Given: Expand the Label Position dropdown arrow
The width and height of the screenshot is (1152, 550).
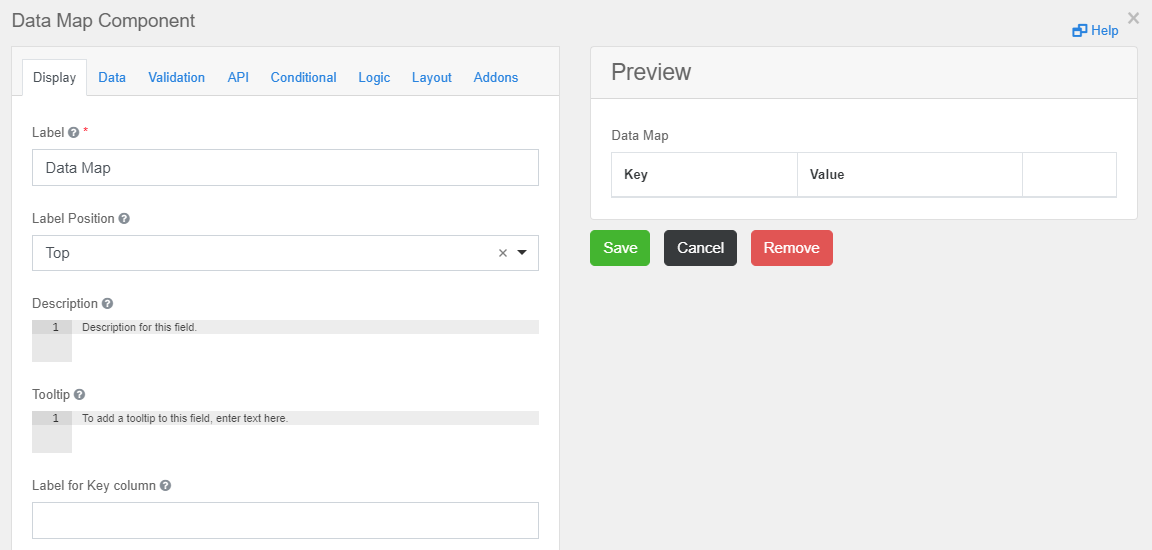Looking at the screenshot, I should click(x=522, y=253).
